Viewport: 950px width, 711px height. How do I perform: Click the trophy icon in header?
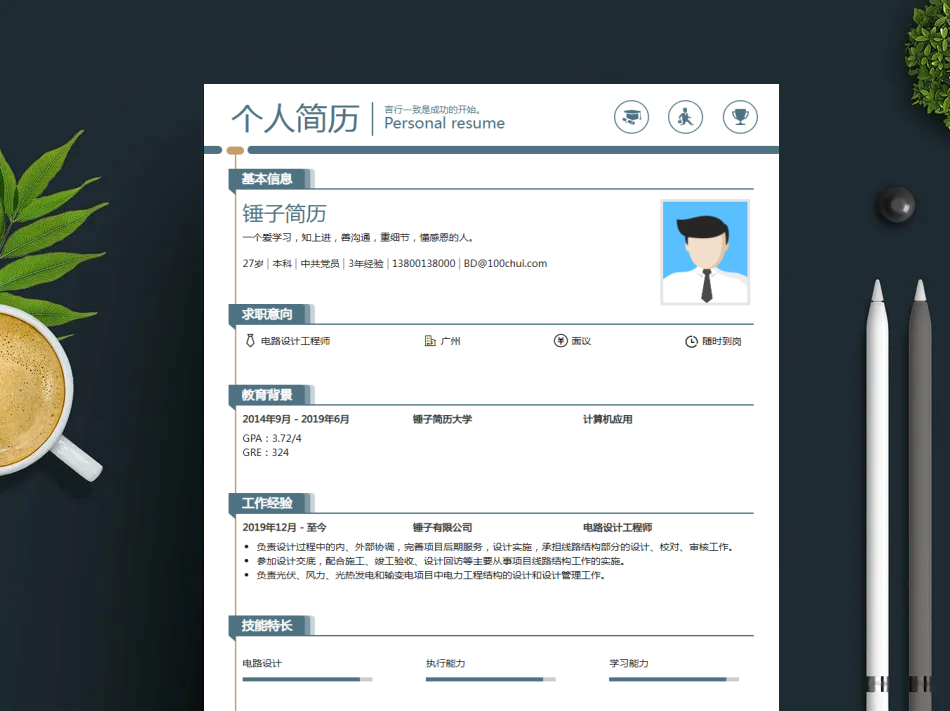(740, 117)
